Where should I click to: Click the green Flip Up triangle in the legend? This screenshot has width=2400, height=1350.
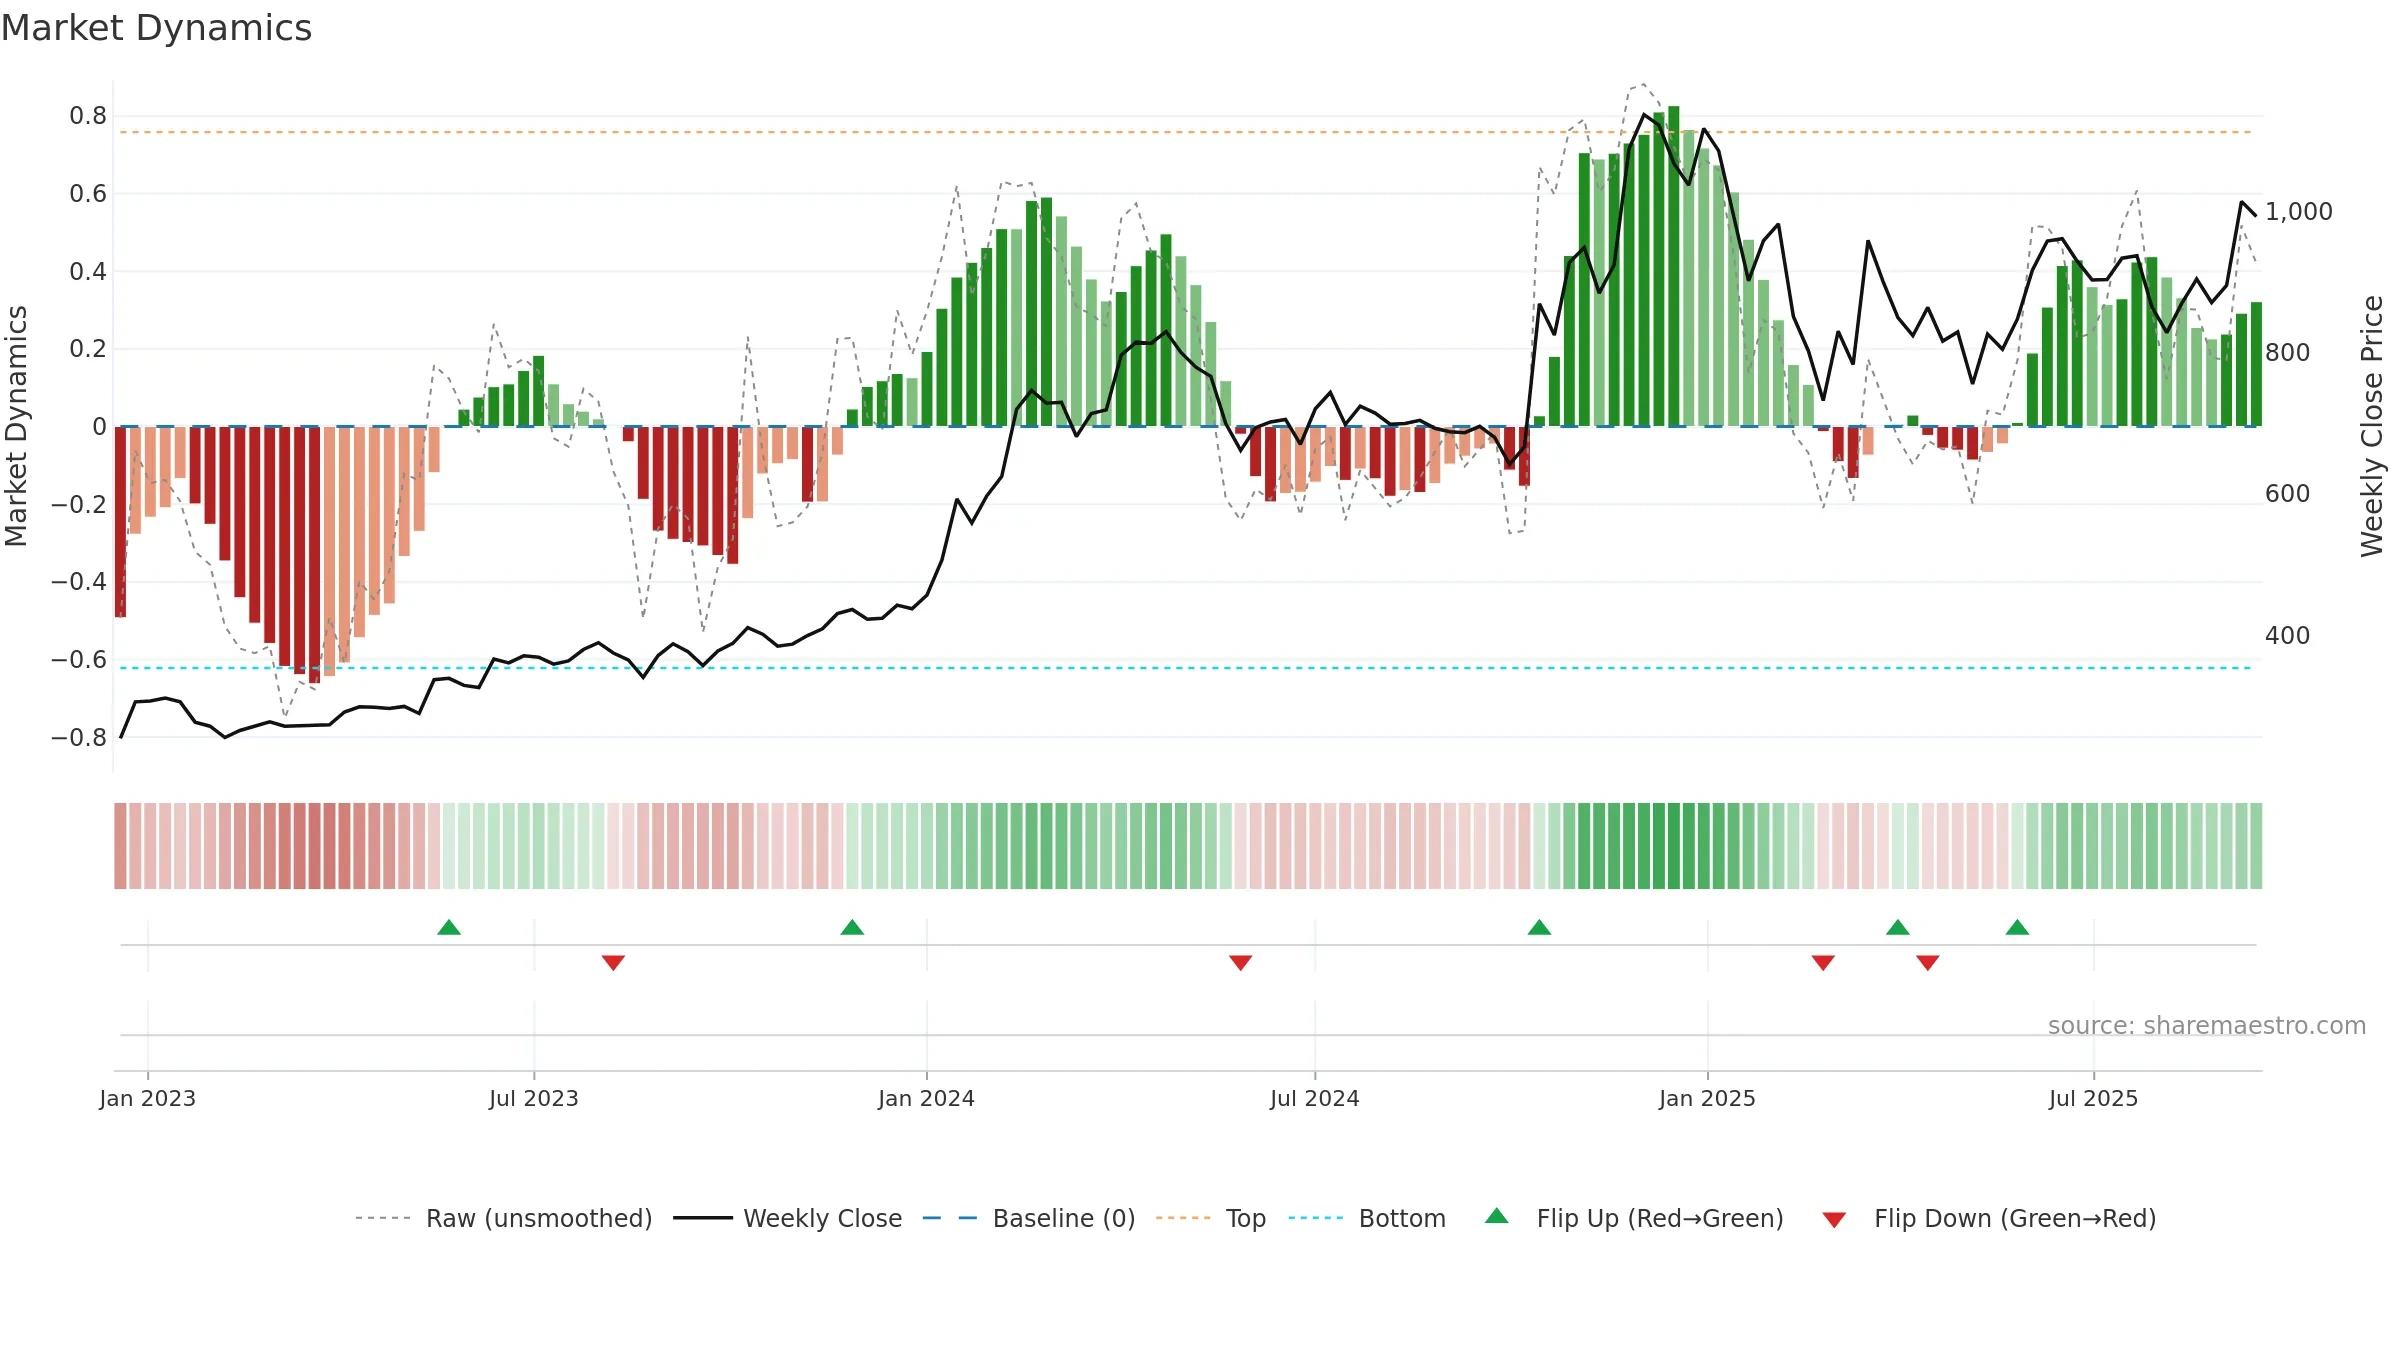coord(1497,1216)
